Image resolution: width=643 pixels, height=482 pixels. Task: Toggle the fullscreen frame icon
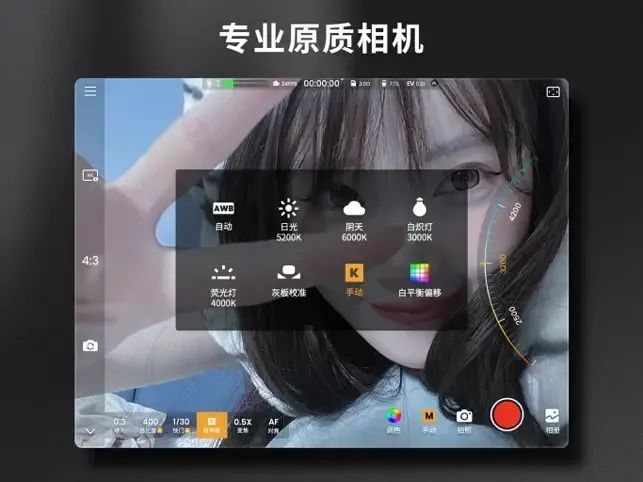pos(553,92)
